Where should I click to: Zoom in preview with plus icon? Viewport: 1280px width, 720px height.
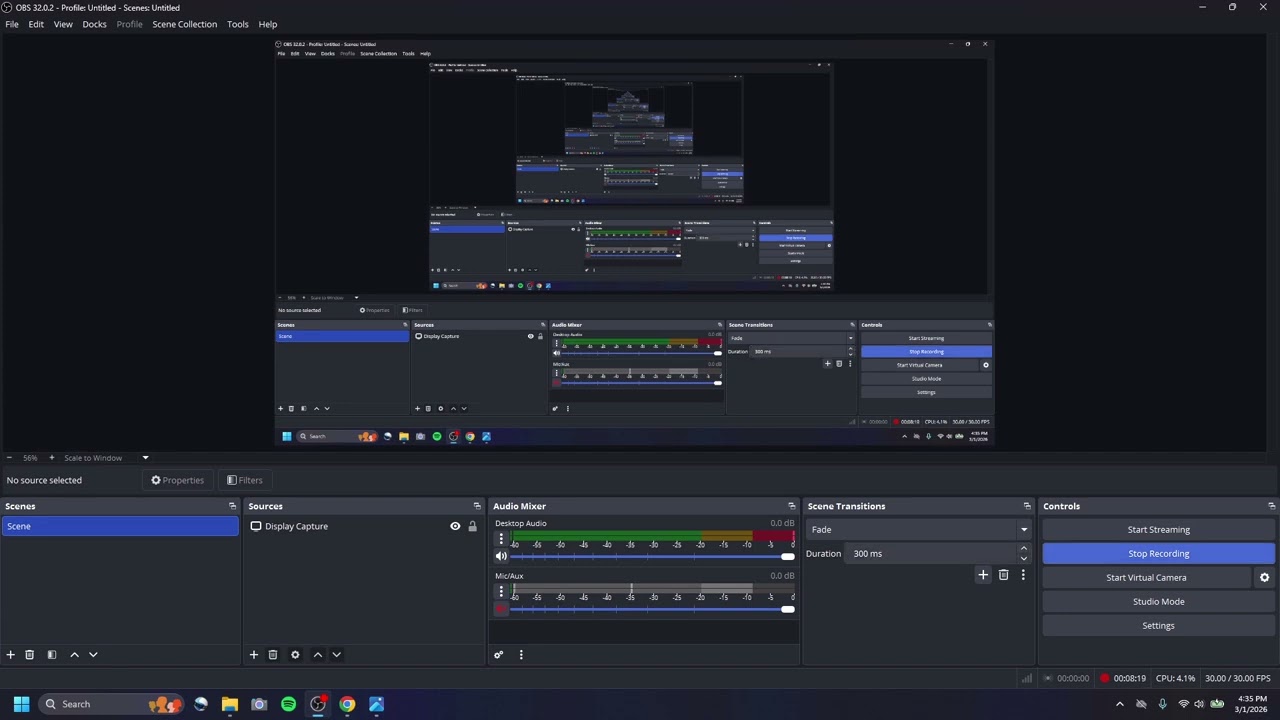click(52, 458)
